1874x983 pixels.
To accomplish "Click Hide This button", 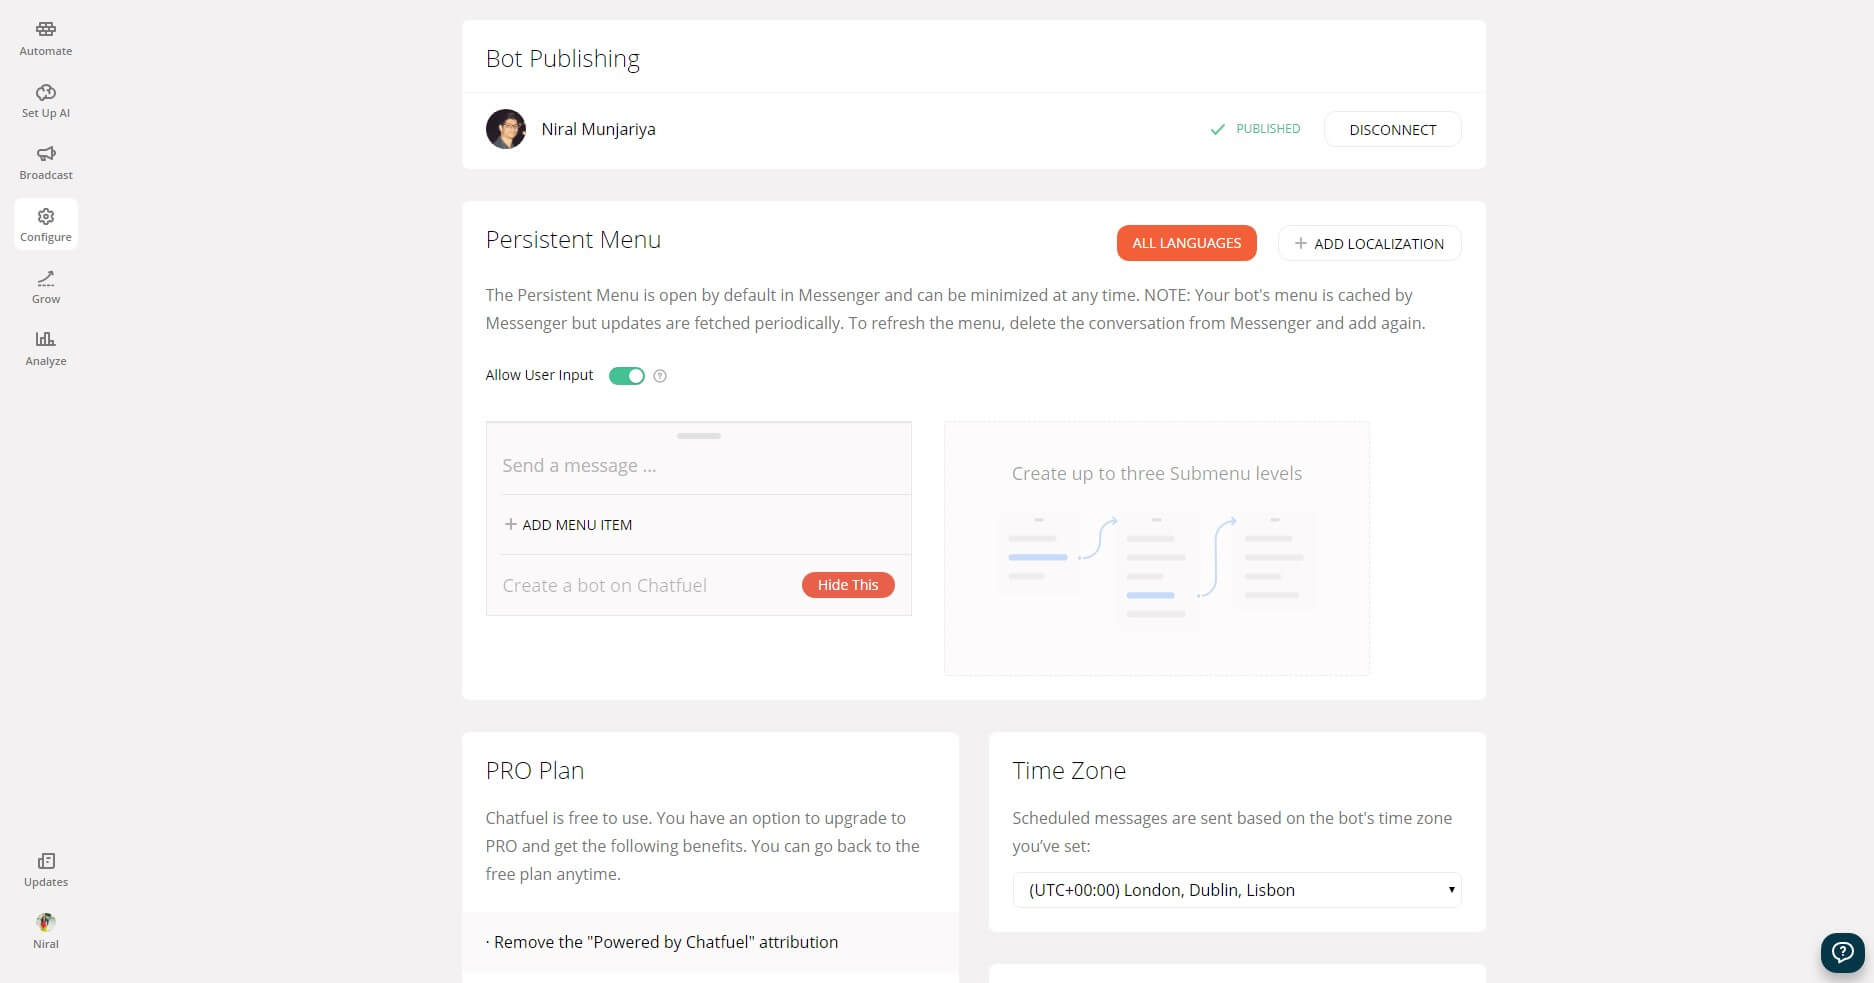I will click(848, 585).
